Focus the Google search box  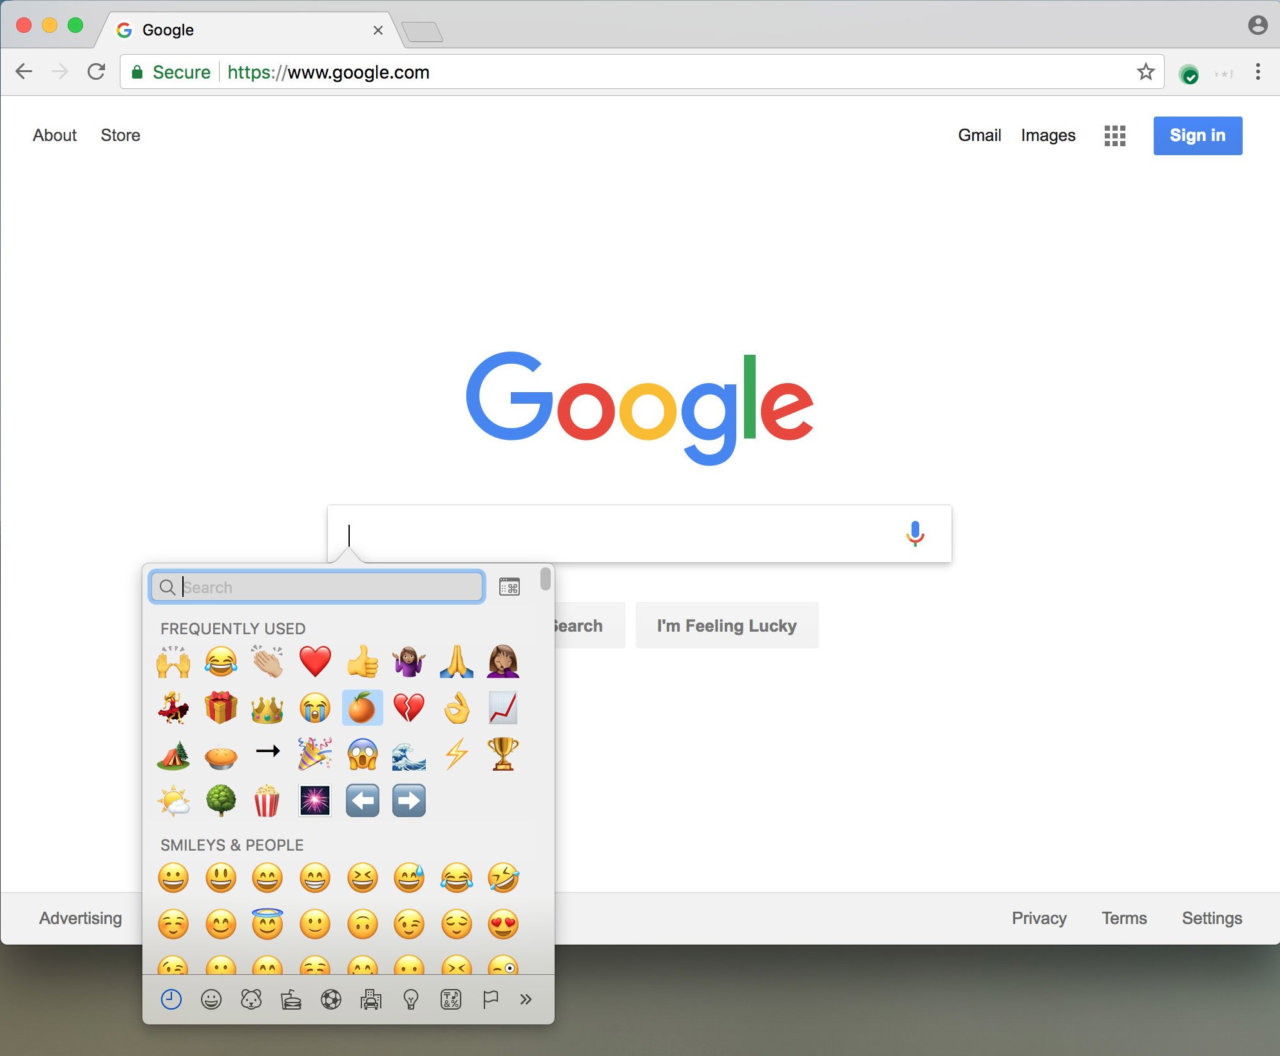click(x=640, y=534)
